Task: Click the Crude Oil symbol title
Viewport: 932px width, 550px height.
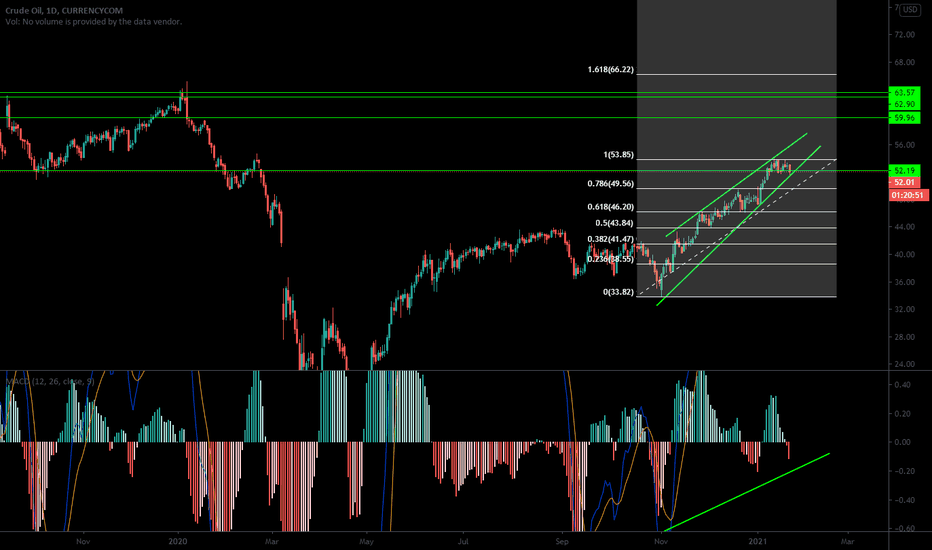Action: [64, 10]
